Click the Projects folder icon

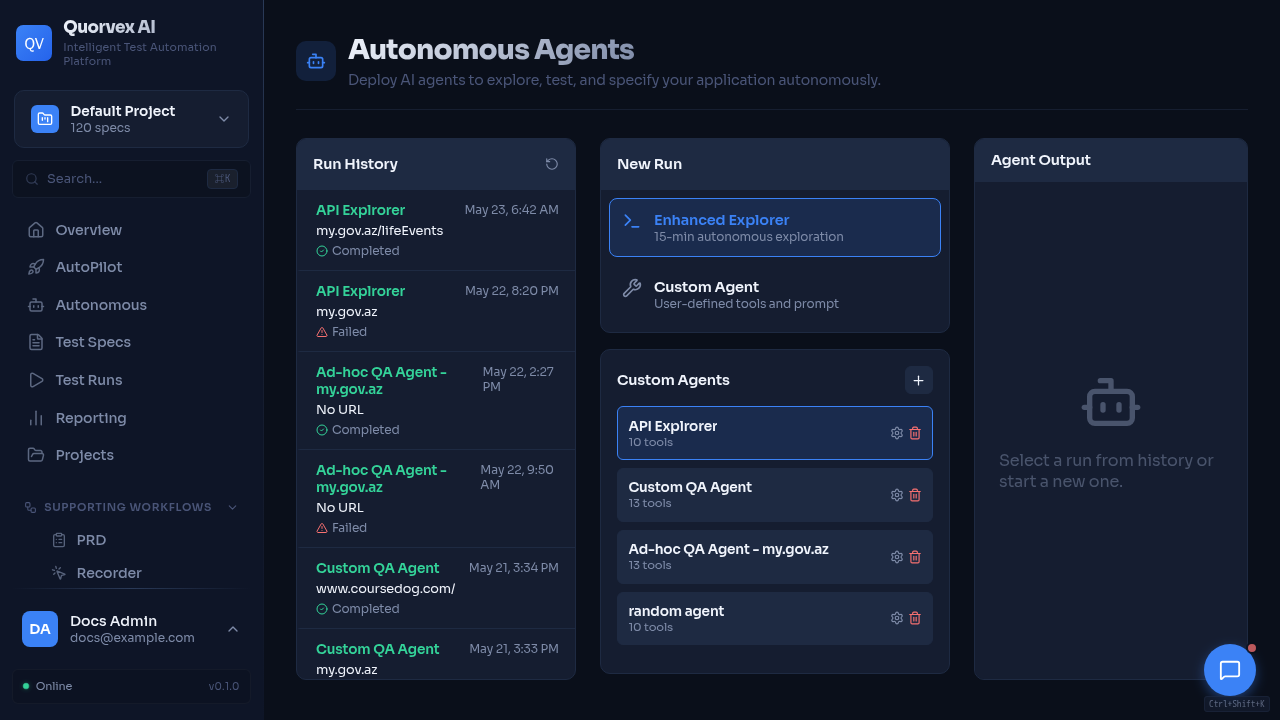36,455
